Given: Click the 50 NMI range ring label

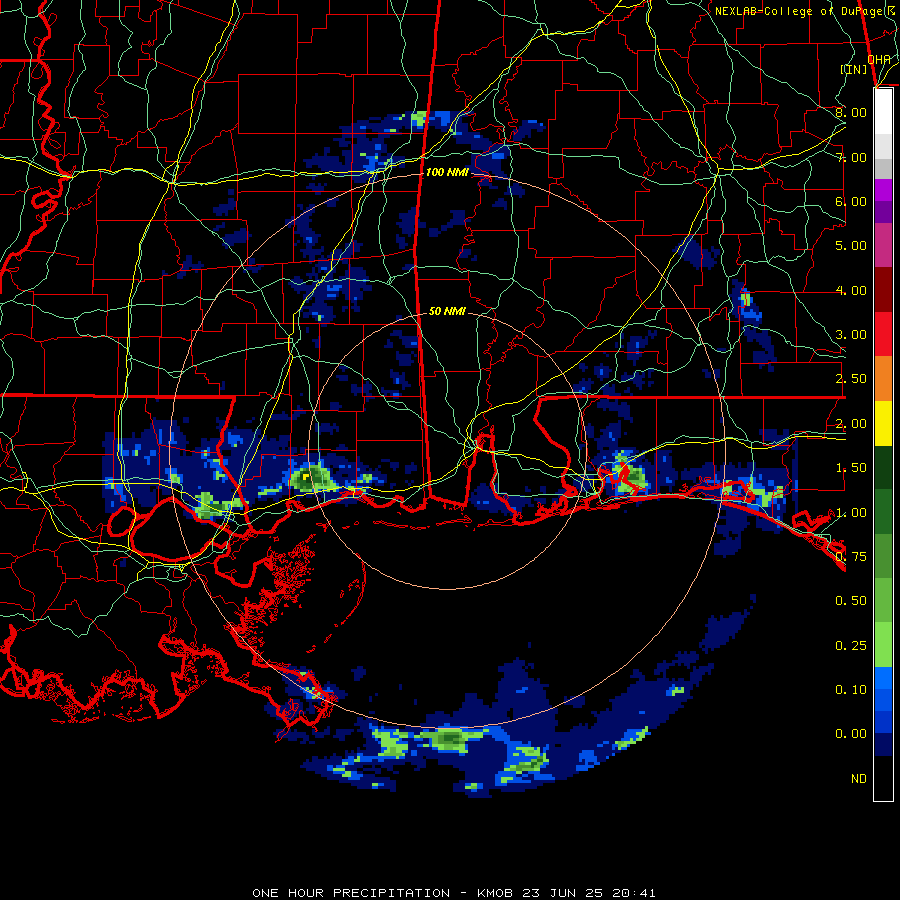Looking at the screenshot, I should click(447, 311).
